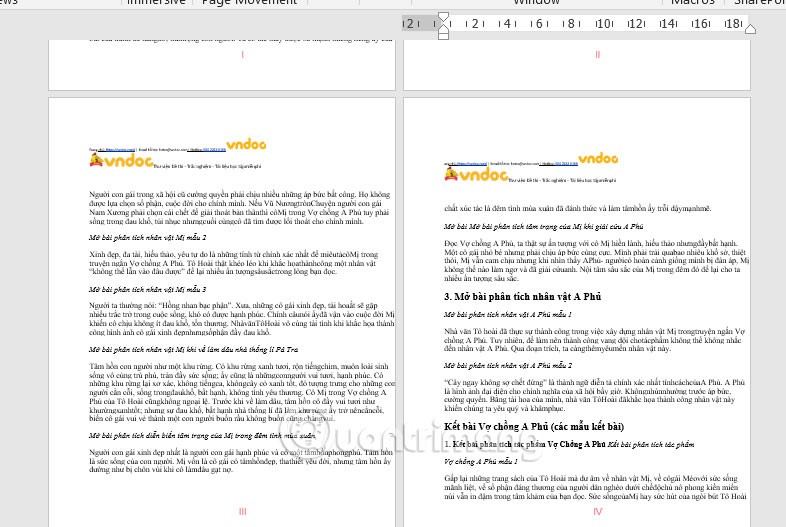
Task: Click the tagline under the page III vndoc logo
Action: point(207,166)
